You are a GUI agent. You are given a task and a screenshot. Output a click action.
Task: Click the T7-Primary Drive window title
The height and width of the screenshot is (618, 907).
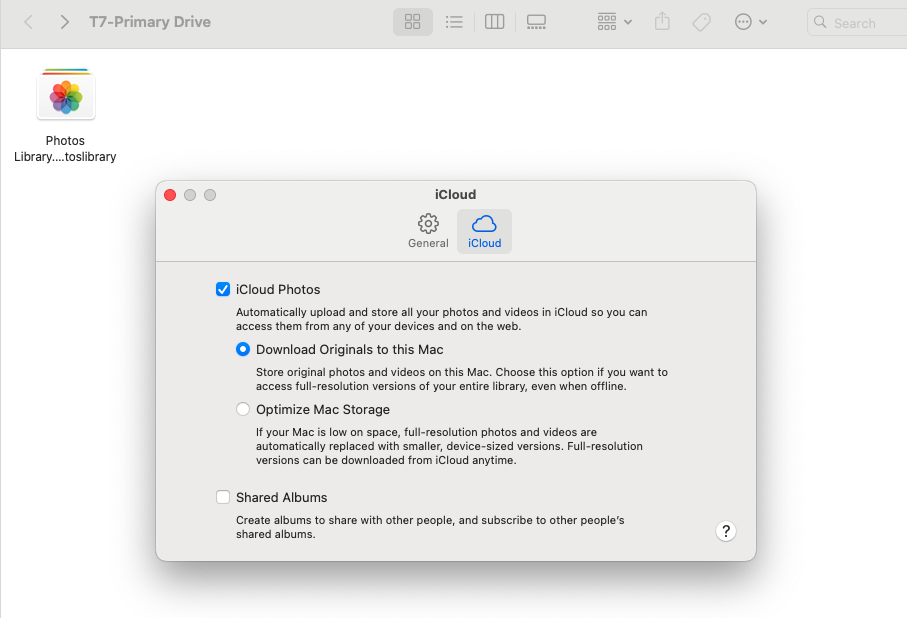pyautogui.click(x=150, y=22)
